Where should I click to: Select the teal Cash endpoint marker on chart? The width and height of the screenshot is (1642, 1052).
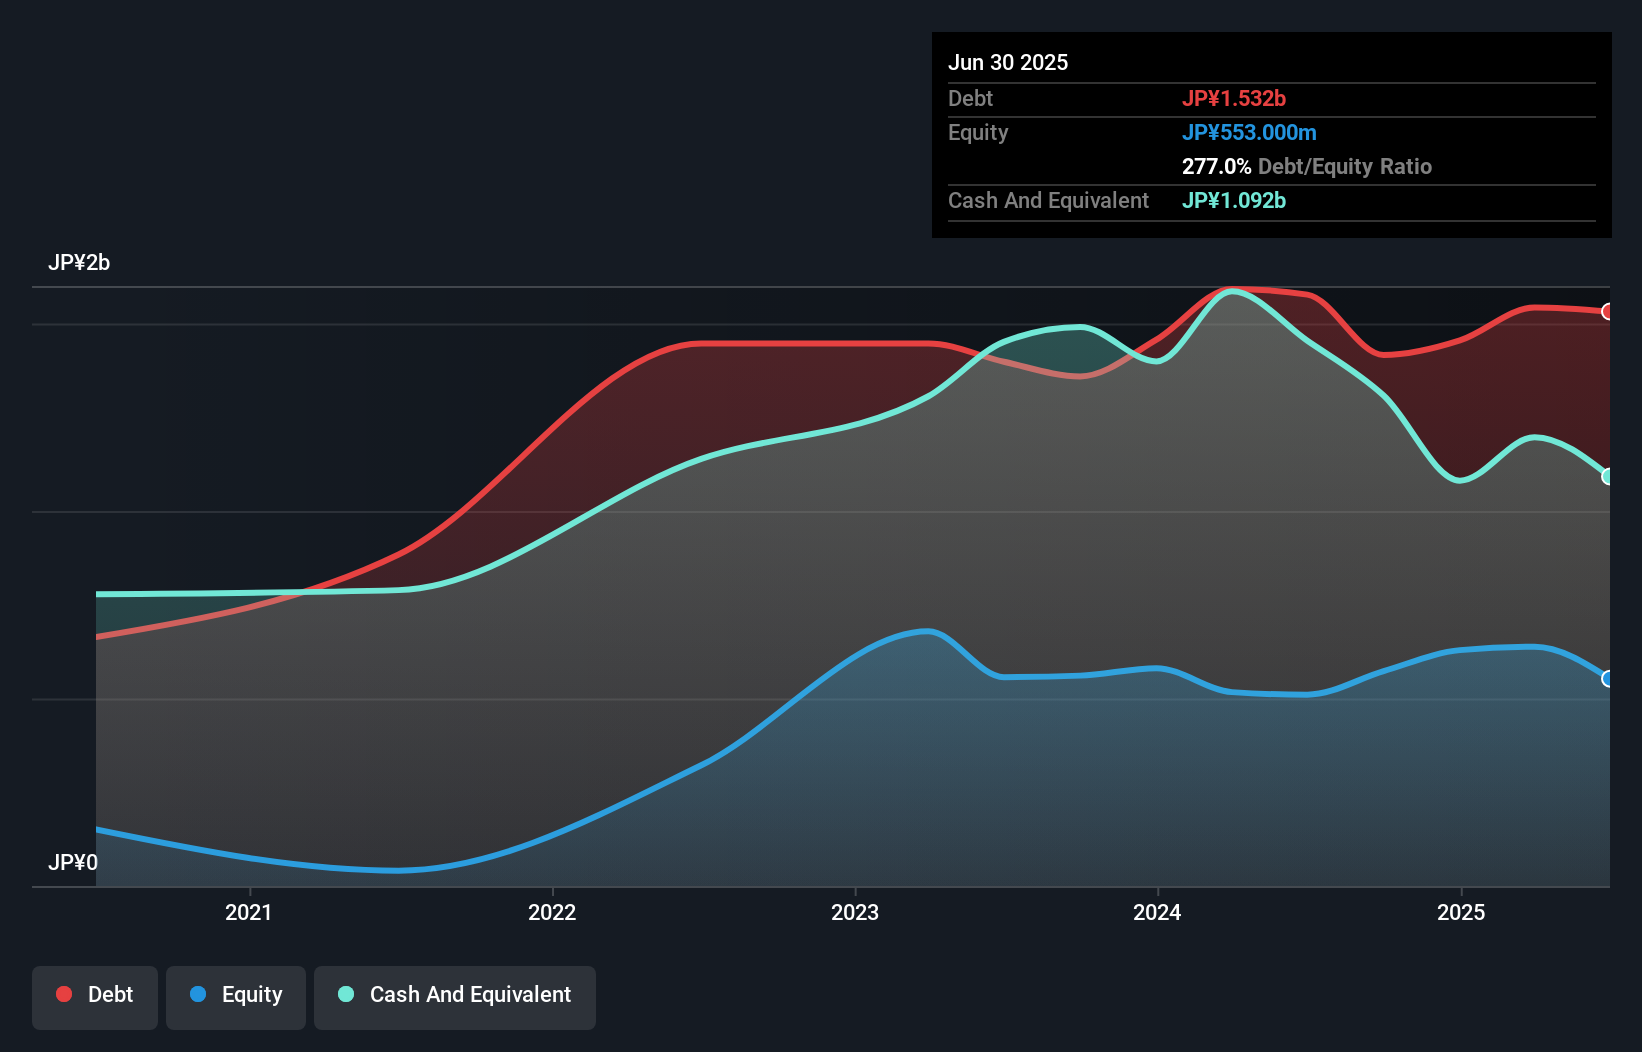(1608, 477)
